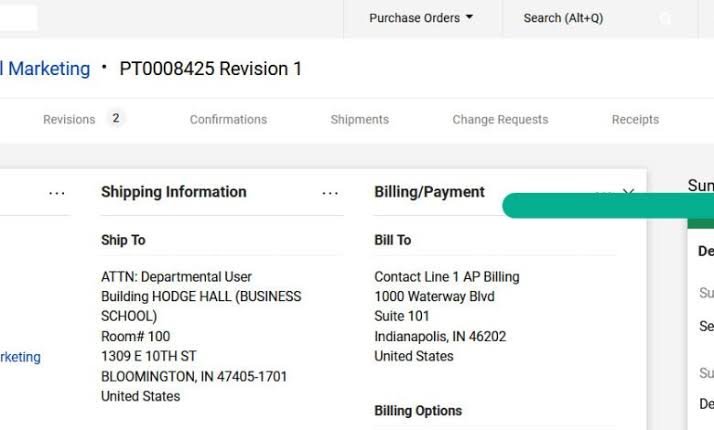Click the Billing/Payment section heading

[x=429, y=192]
